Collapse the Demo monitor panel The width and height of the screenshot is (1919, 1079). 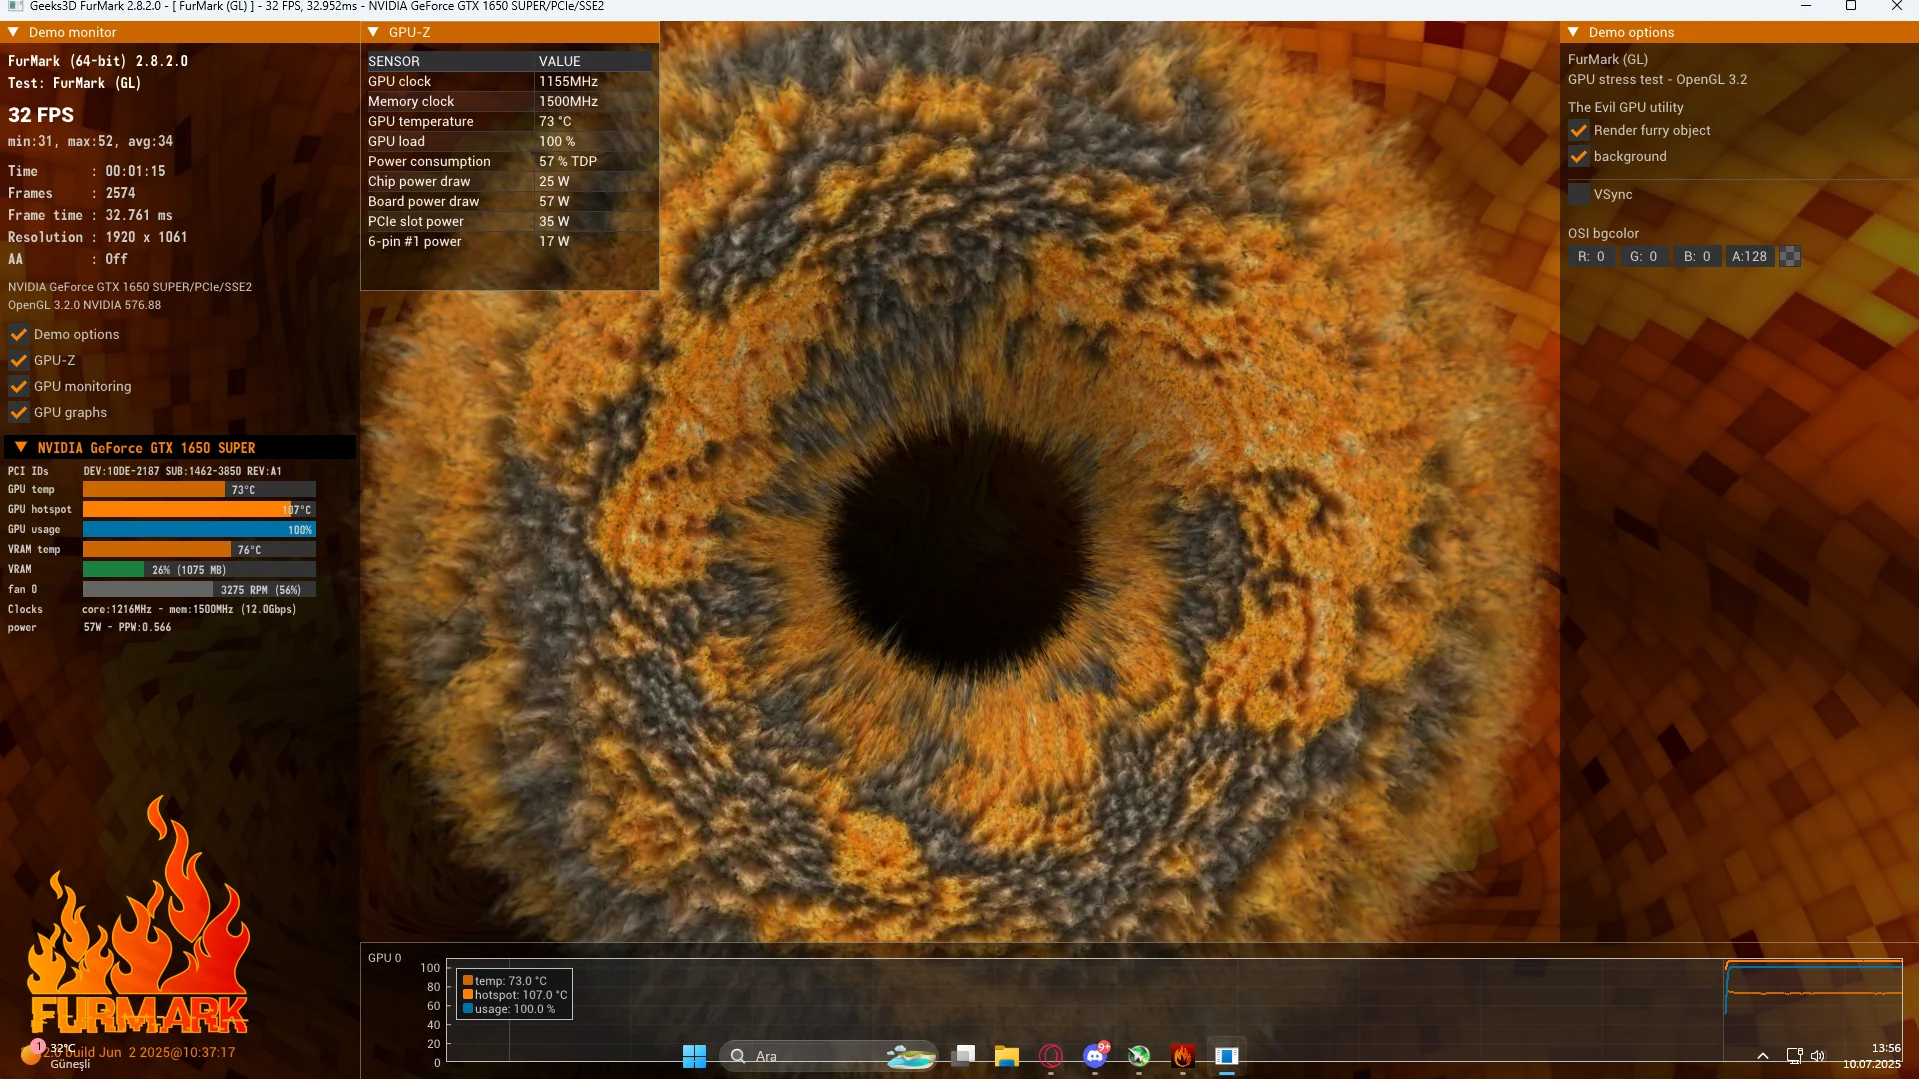(14, 32)
